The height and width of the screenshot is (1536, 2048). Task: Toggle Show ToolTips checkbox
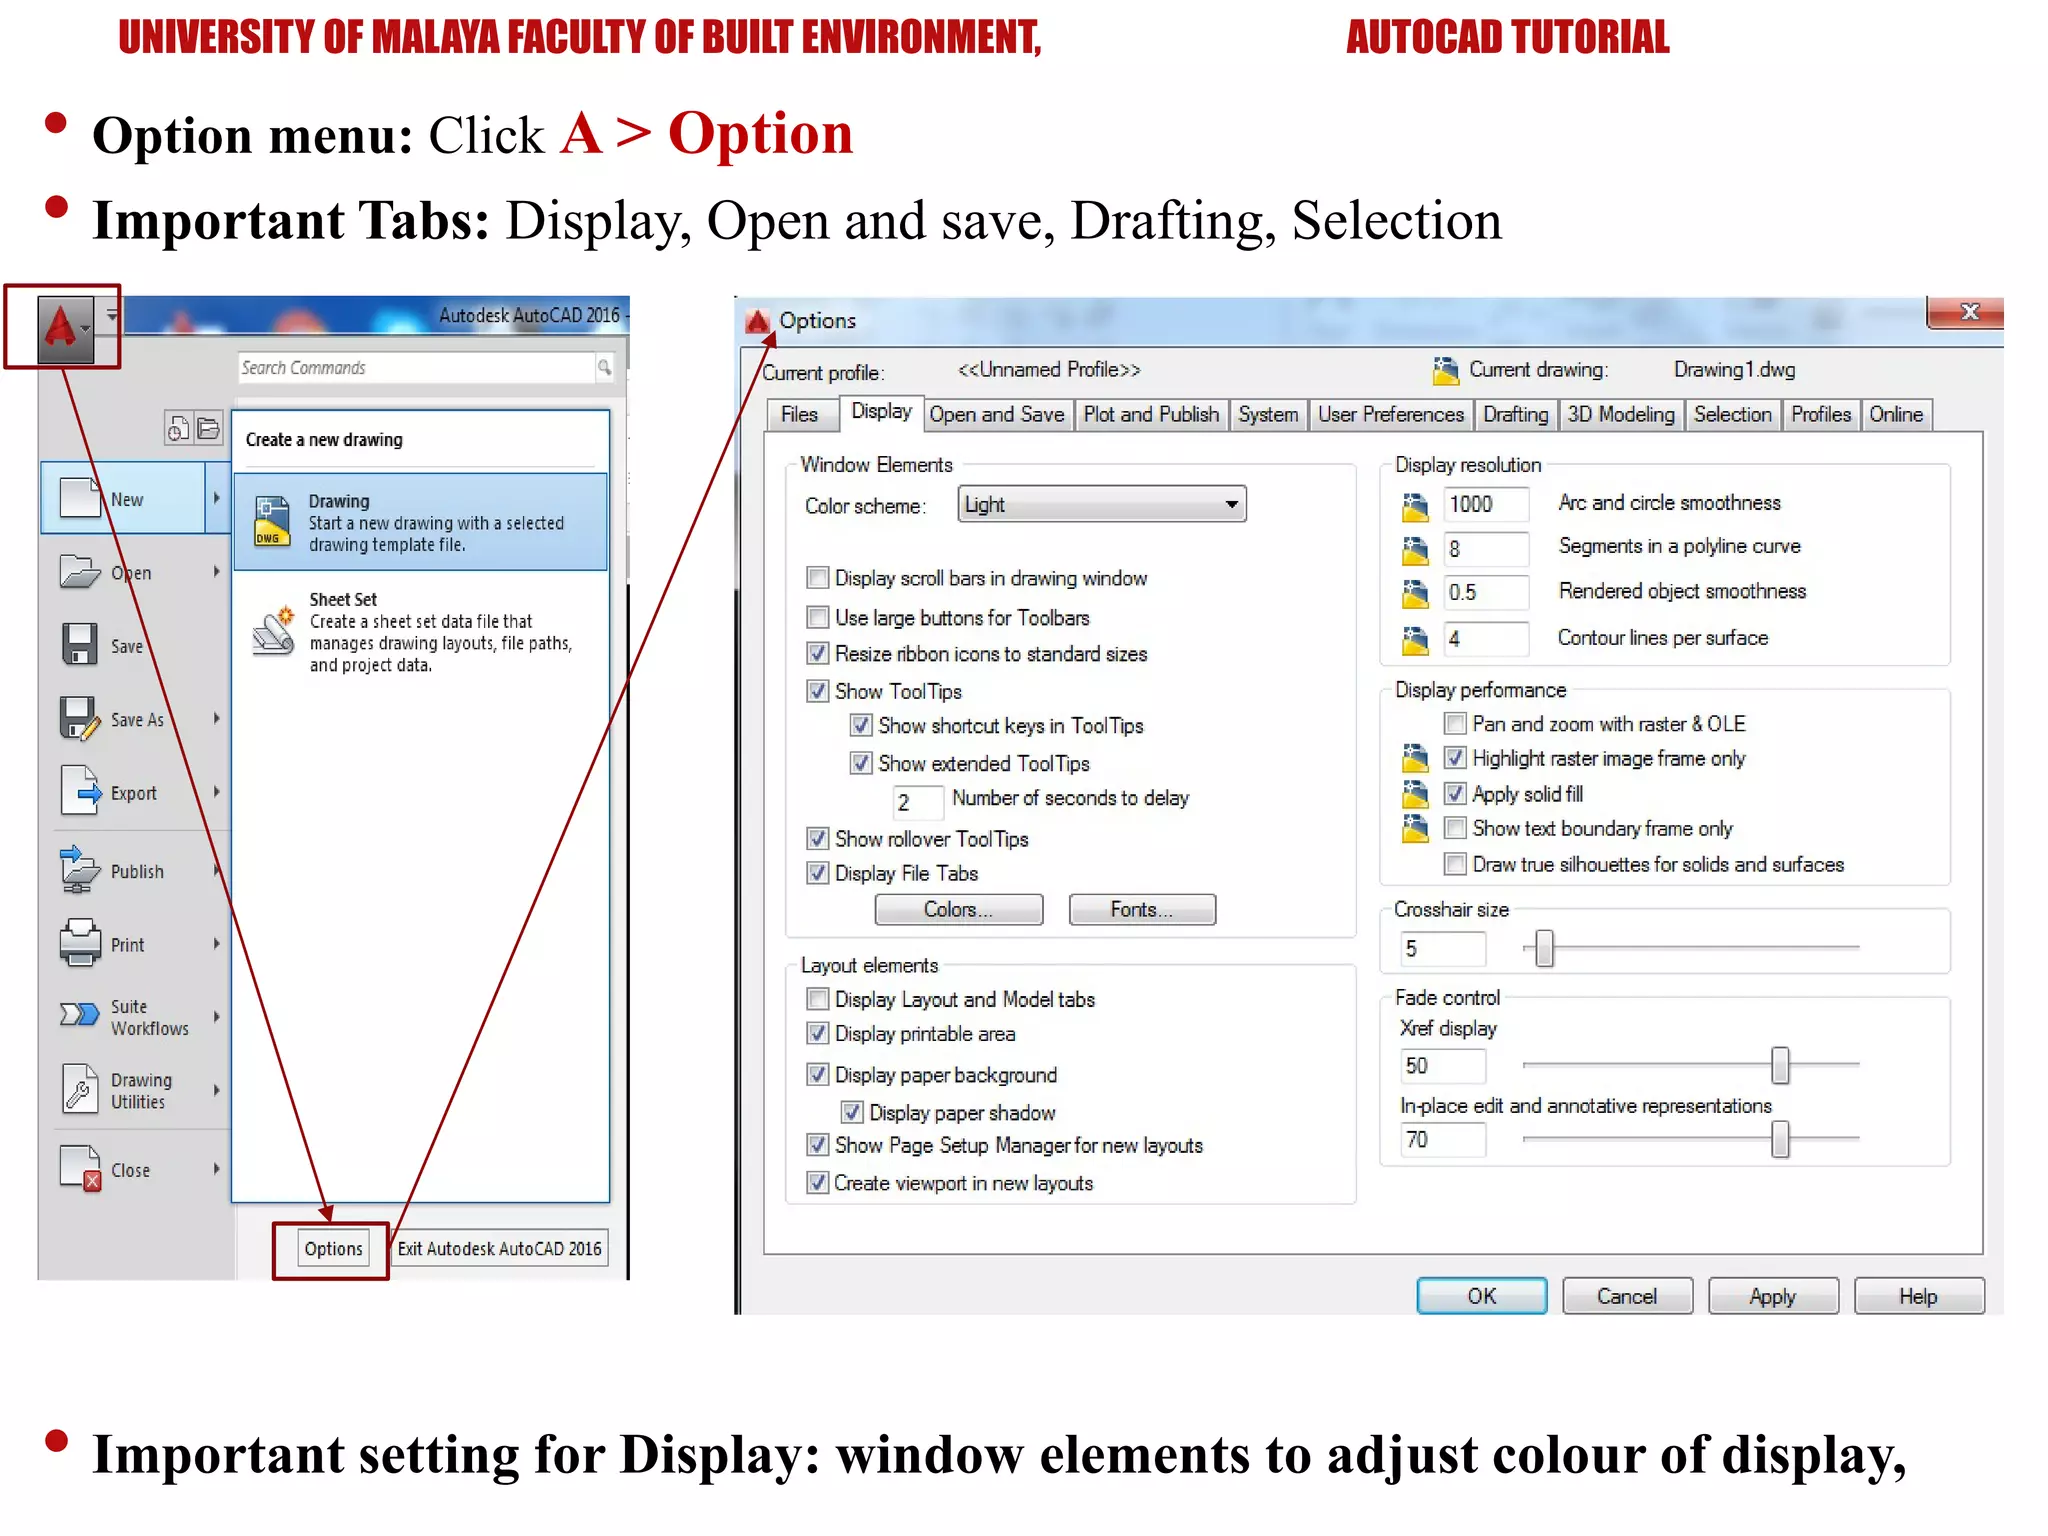pyautogui.click(x=817, y=691)
